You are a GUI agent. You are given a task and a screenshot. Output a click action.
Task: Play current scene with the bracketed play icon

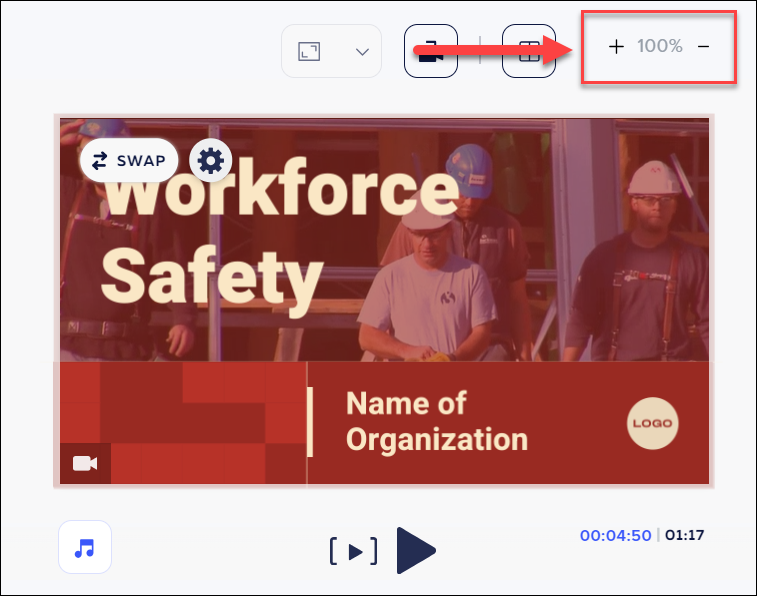[x=353, y=551]
